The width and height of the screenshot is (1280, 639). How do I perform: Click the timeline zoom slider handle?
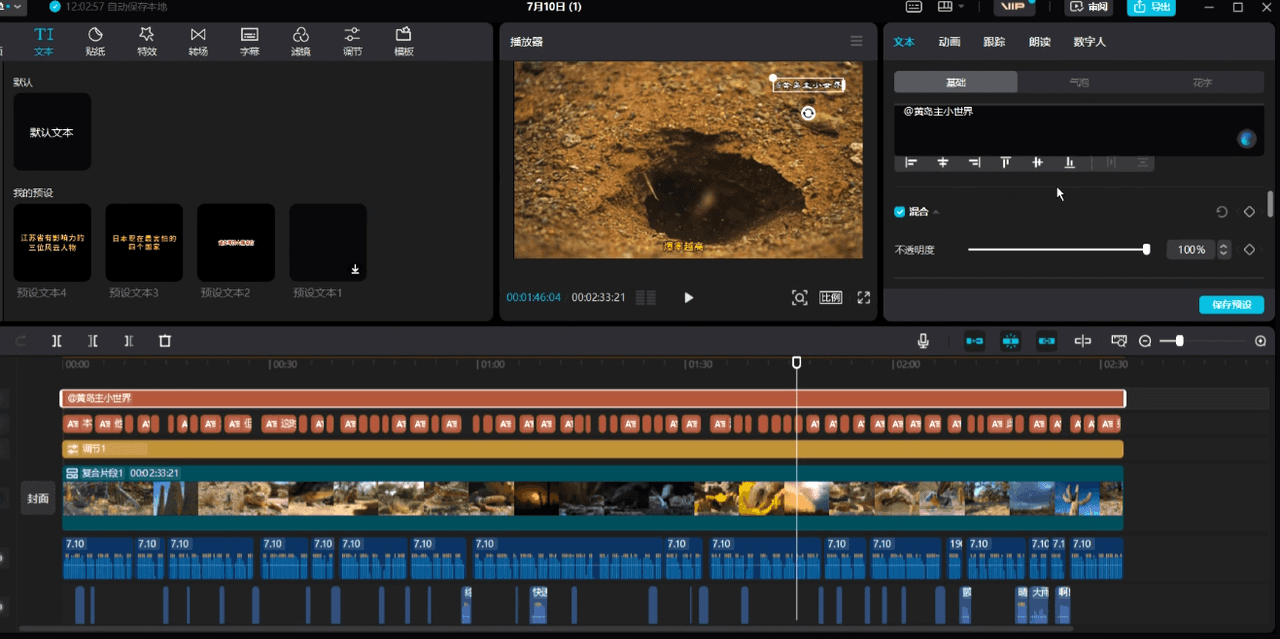1180,341
